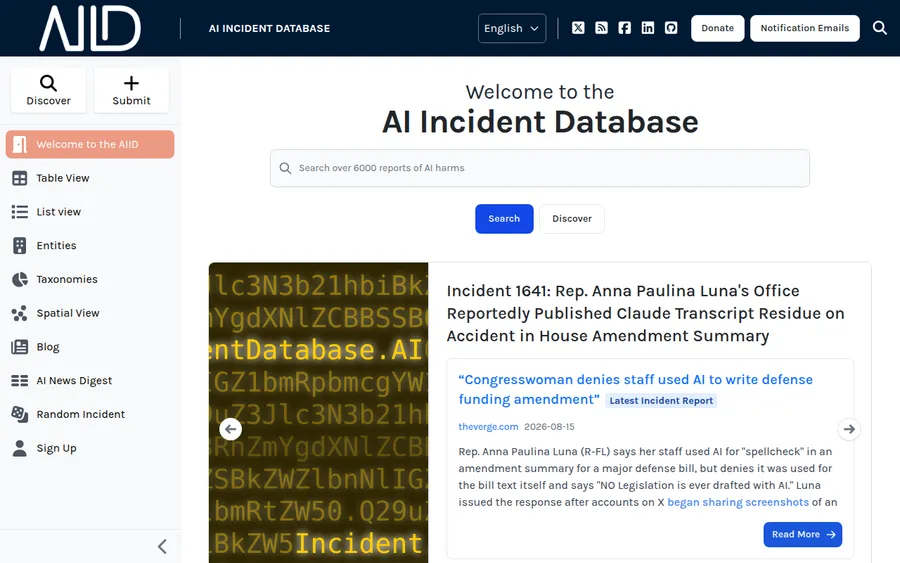
Task: Click the Read More button
Action: pos(802,534)
